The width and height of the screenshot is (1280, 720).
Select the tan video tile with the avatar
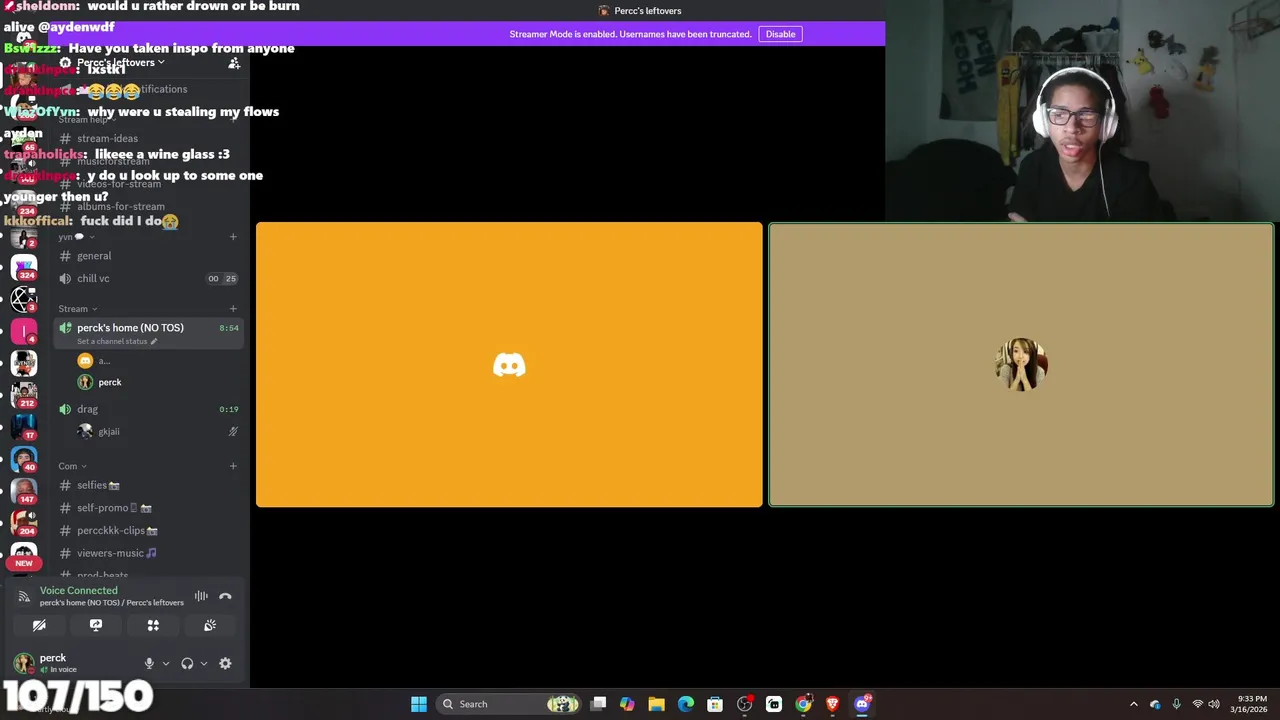[1021, 365]
